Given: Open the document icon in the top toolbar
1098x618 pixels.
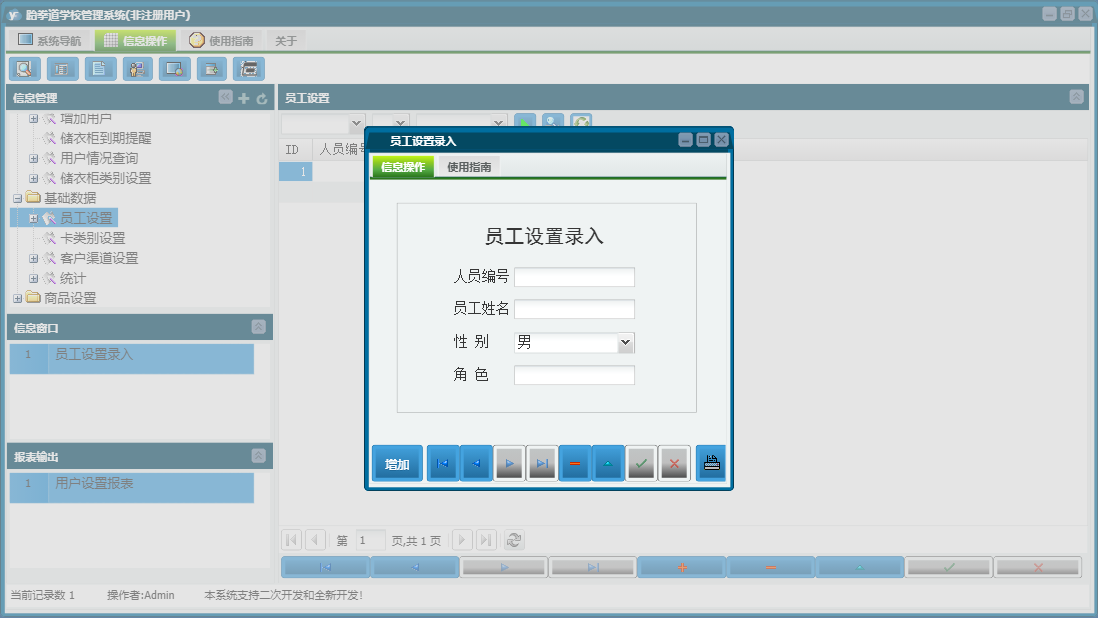Looking at the screenshot, I should [x=99, y=68].
